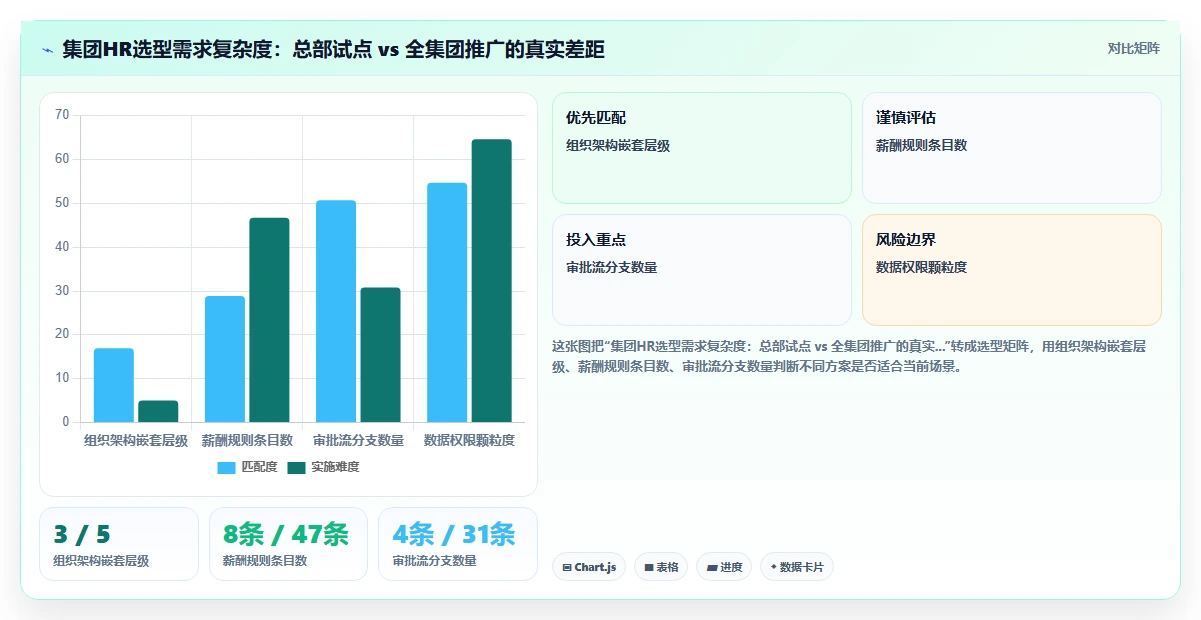Click the 薪酬规则条目数 实施难度 bar

269,320
